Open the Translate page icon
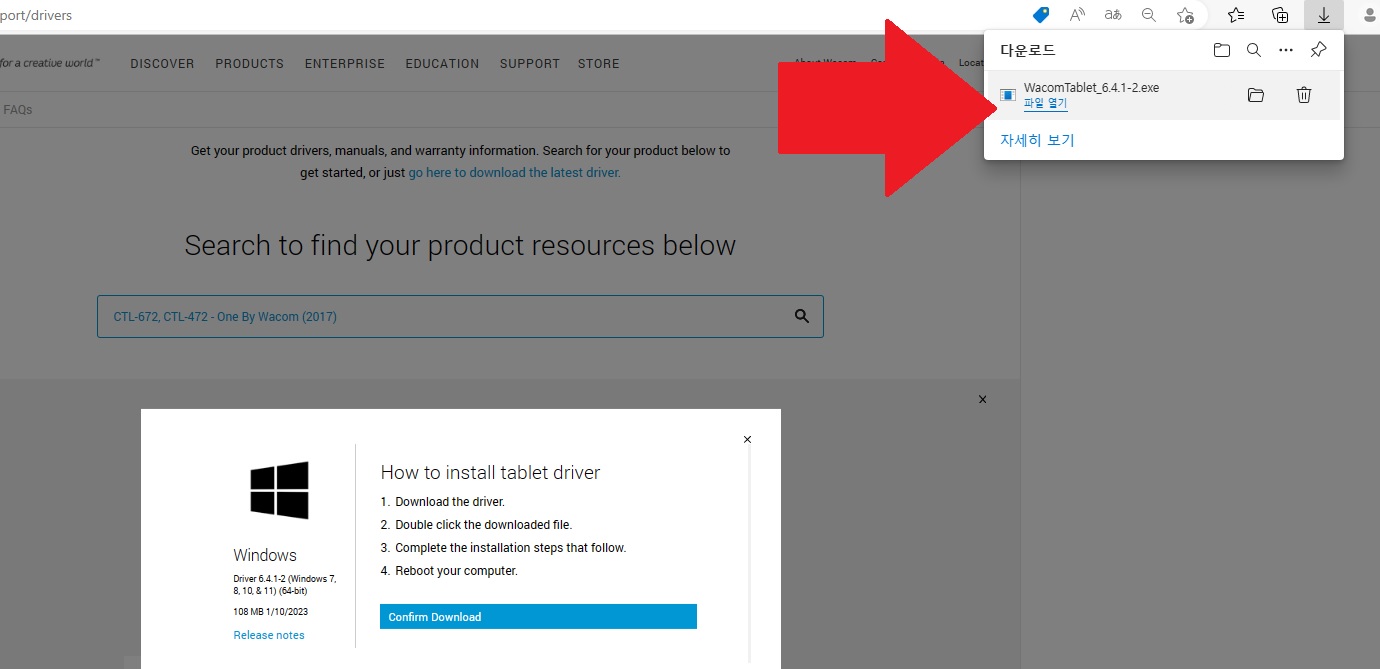Screen dimensions: 1380x669 pos(1113,15)
